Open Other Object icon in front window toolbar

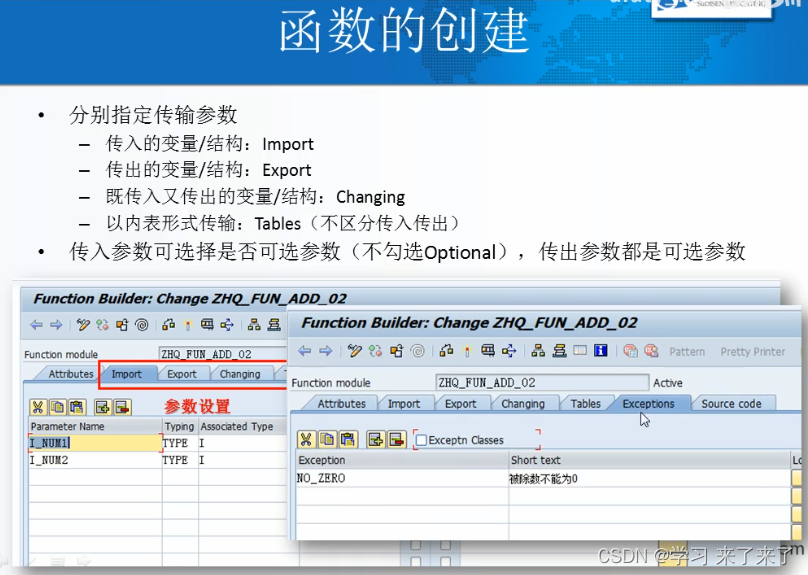click(x=396, y=351)
